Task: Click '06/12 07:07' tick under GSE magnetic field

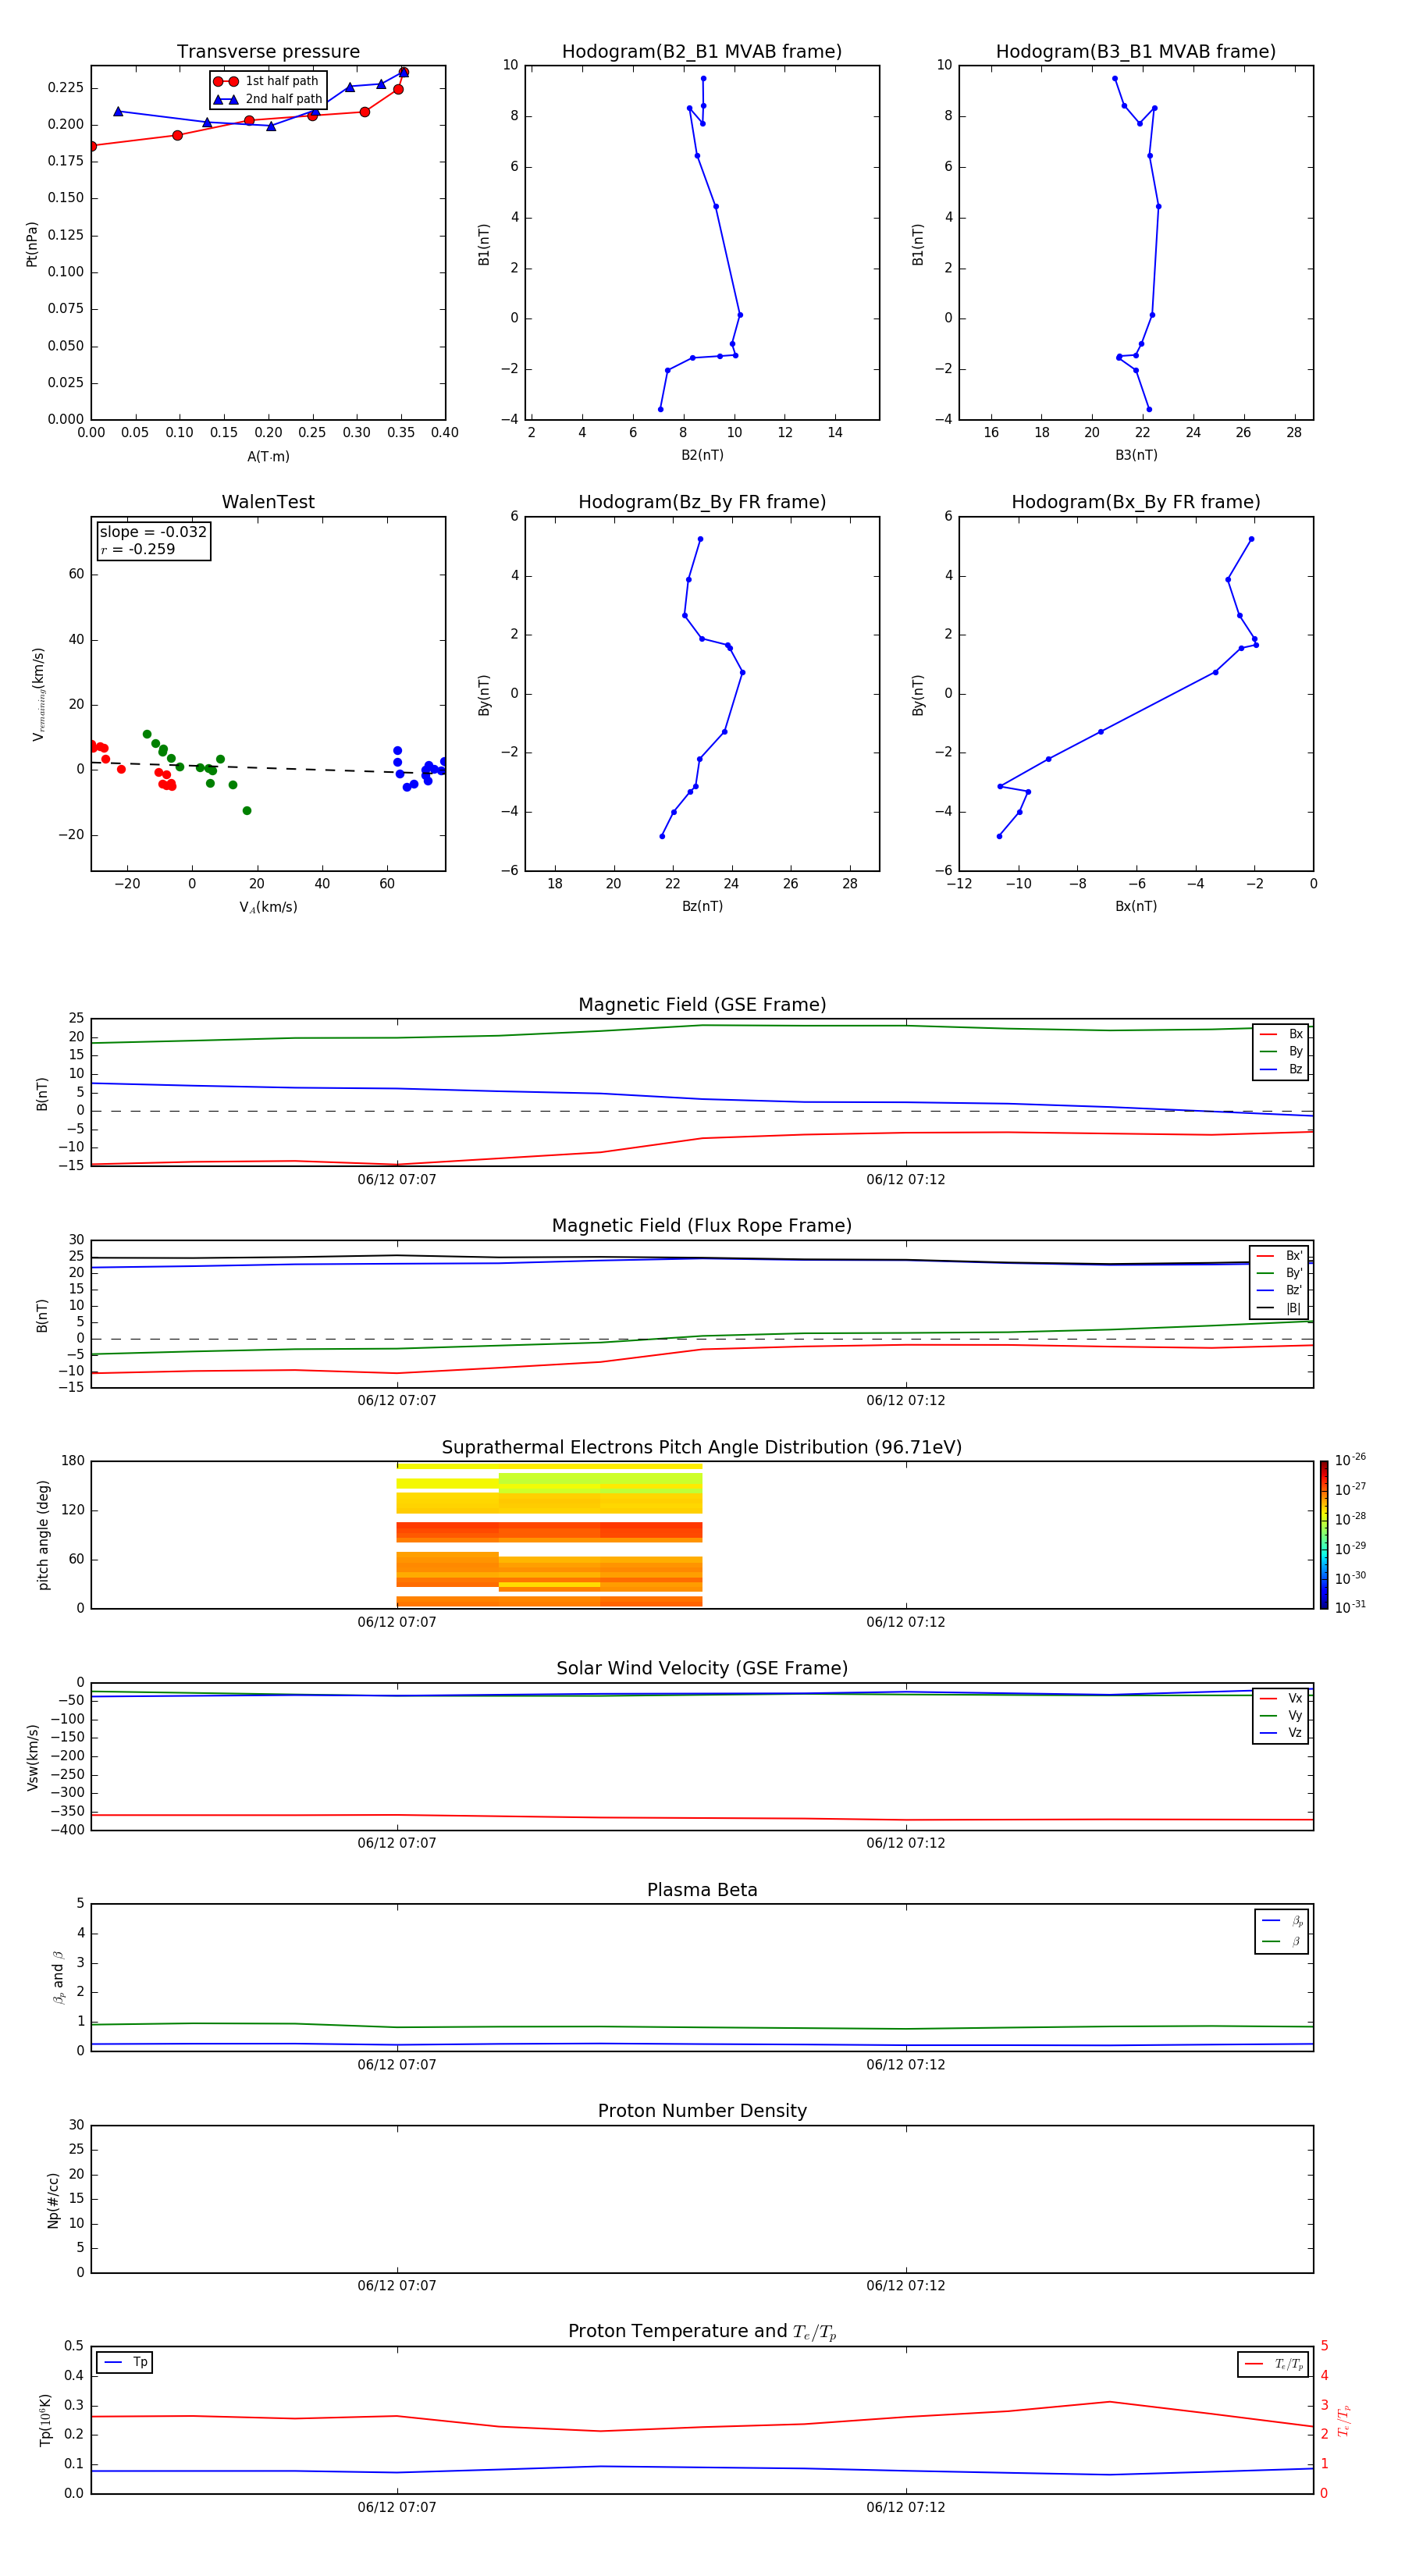Action: tap(397, 1180)
